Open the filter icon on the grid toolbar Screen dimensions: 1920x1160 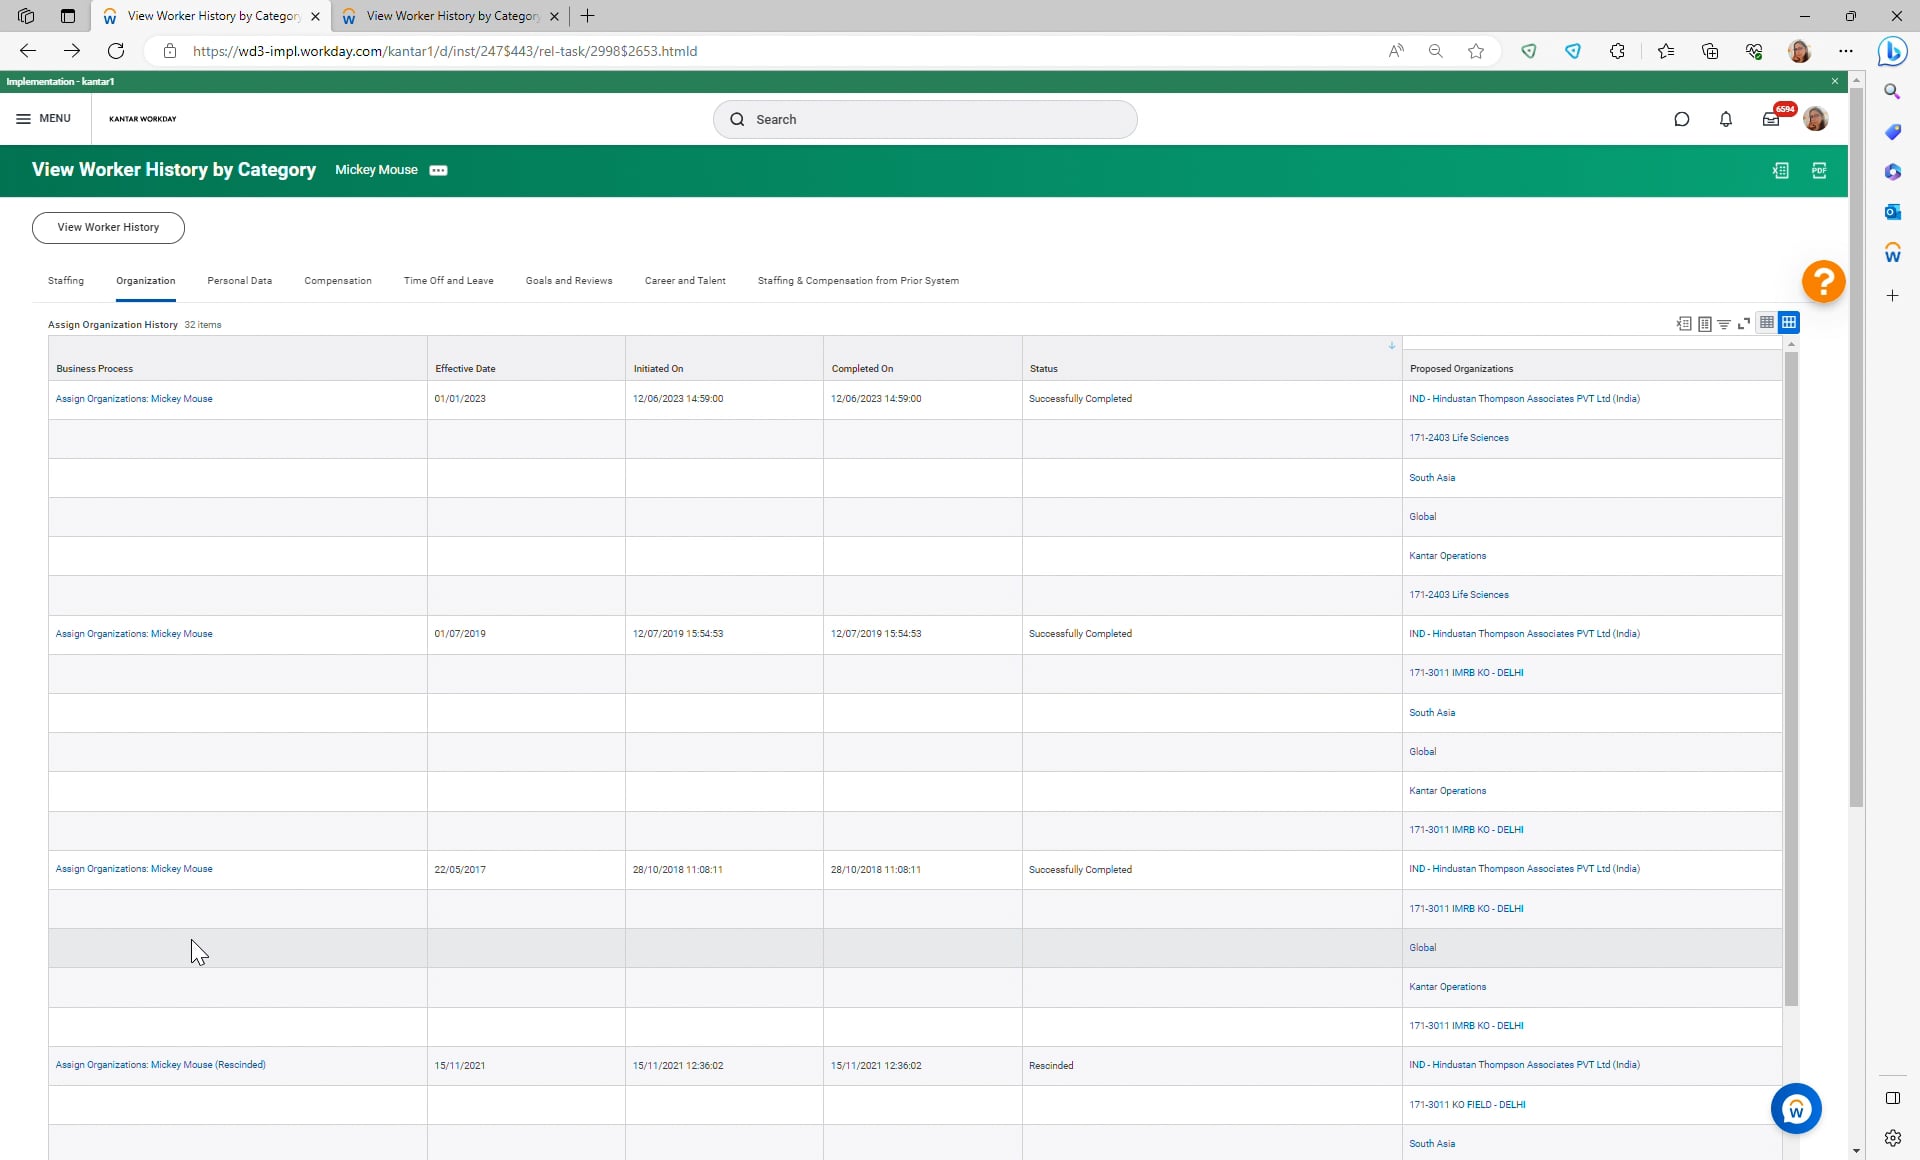pyautogui.click(x=1724, y=323)
